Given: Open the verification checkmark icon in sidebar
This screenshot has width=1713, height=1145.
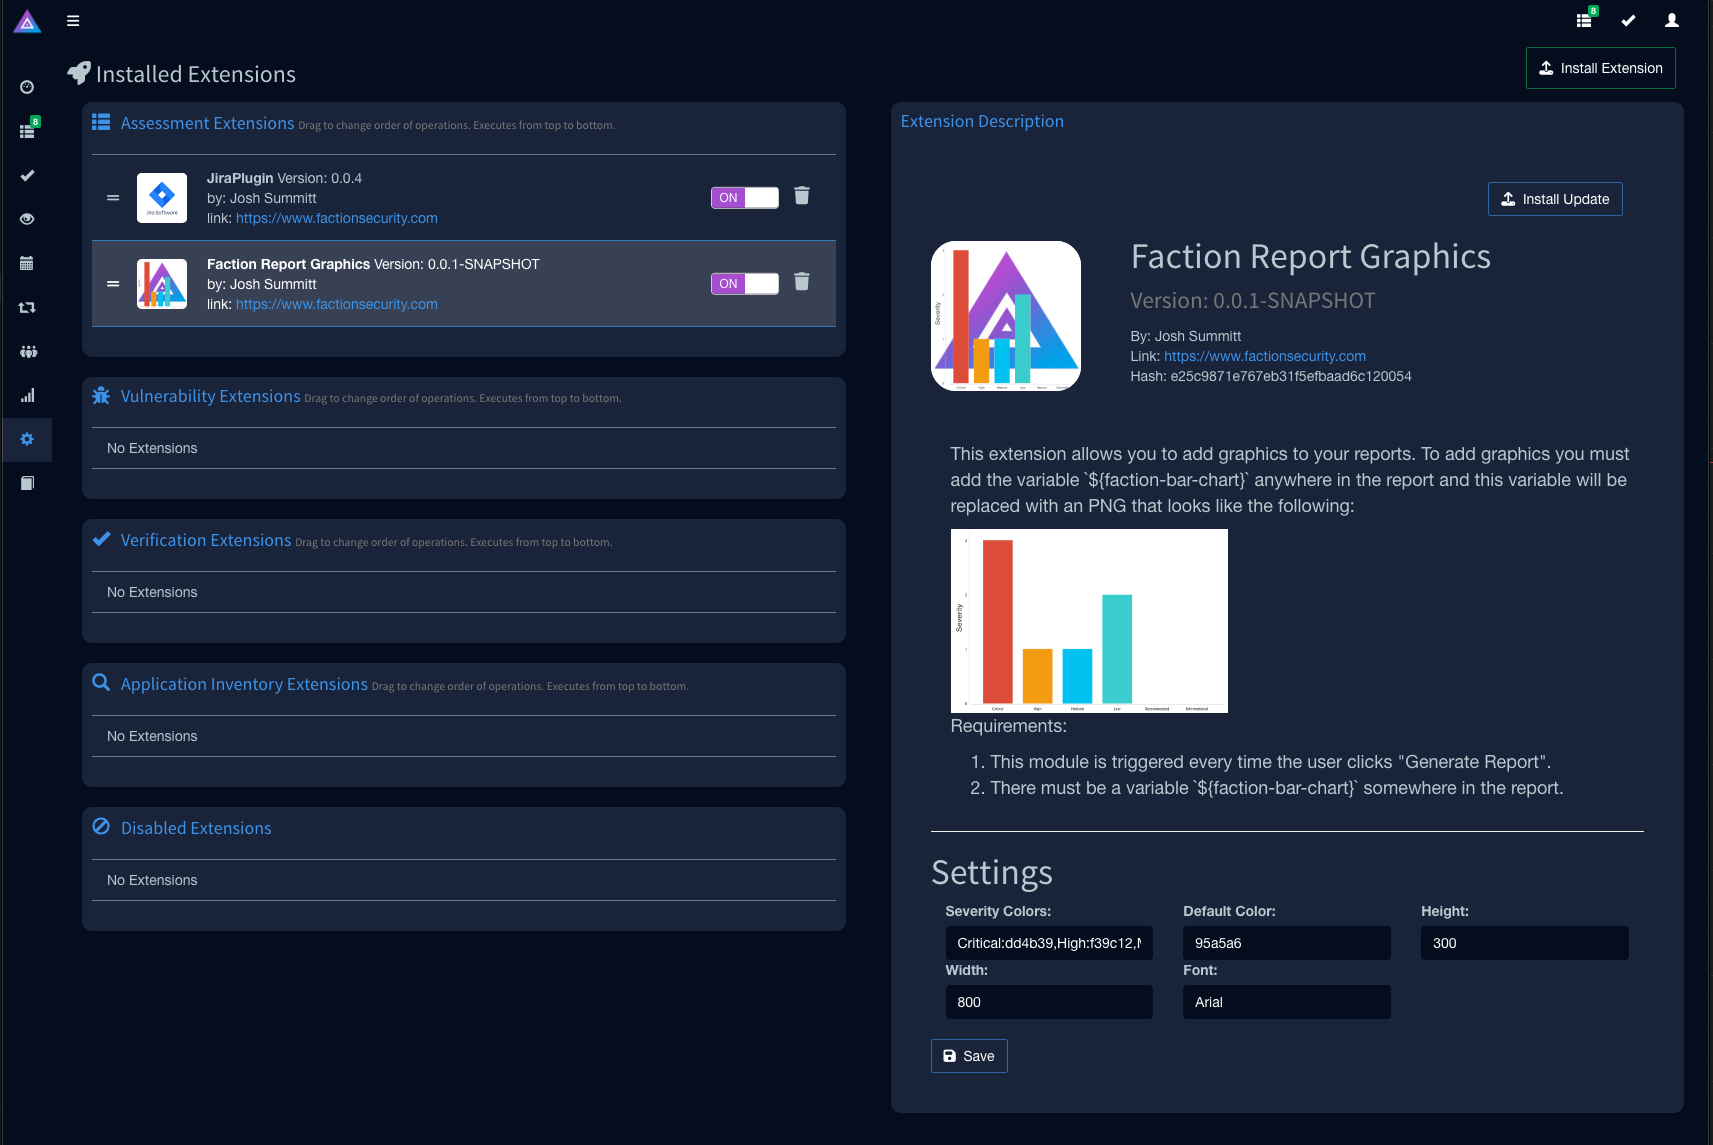Looking at the screenshot, I should (x=27, y=176).
